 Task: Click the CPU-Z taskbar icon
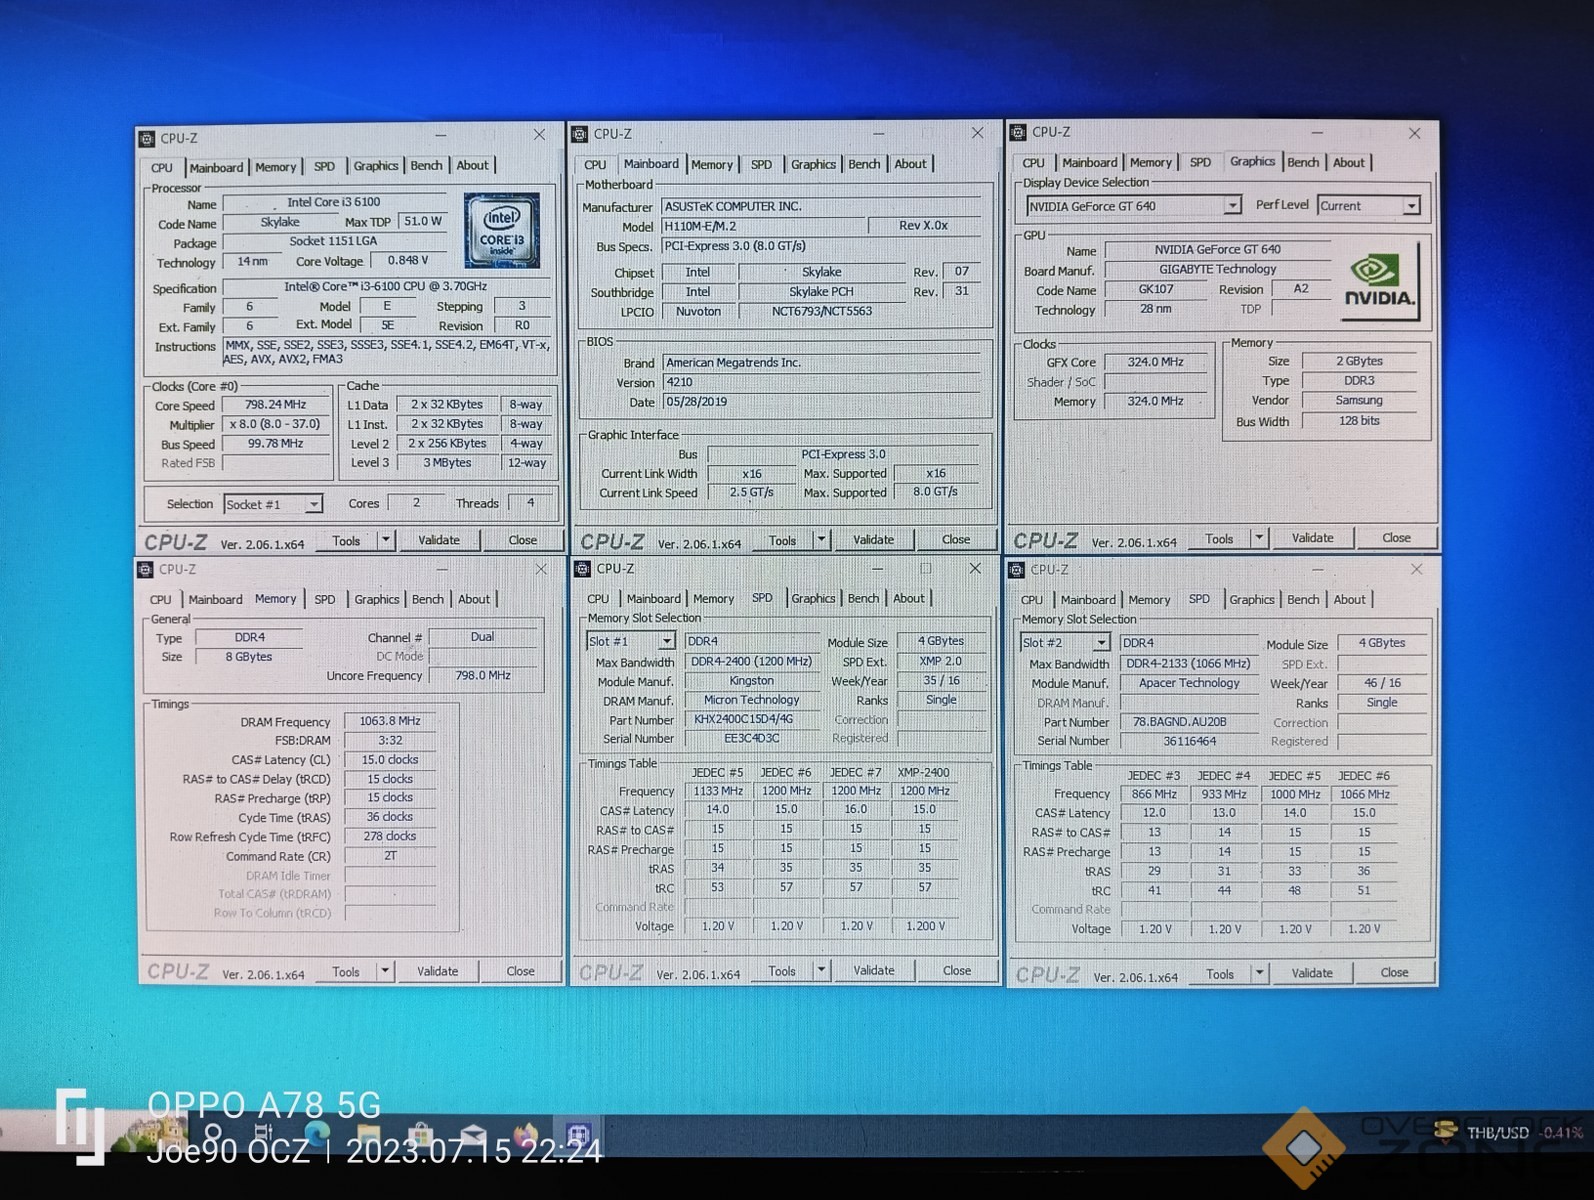[578, 1134]
